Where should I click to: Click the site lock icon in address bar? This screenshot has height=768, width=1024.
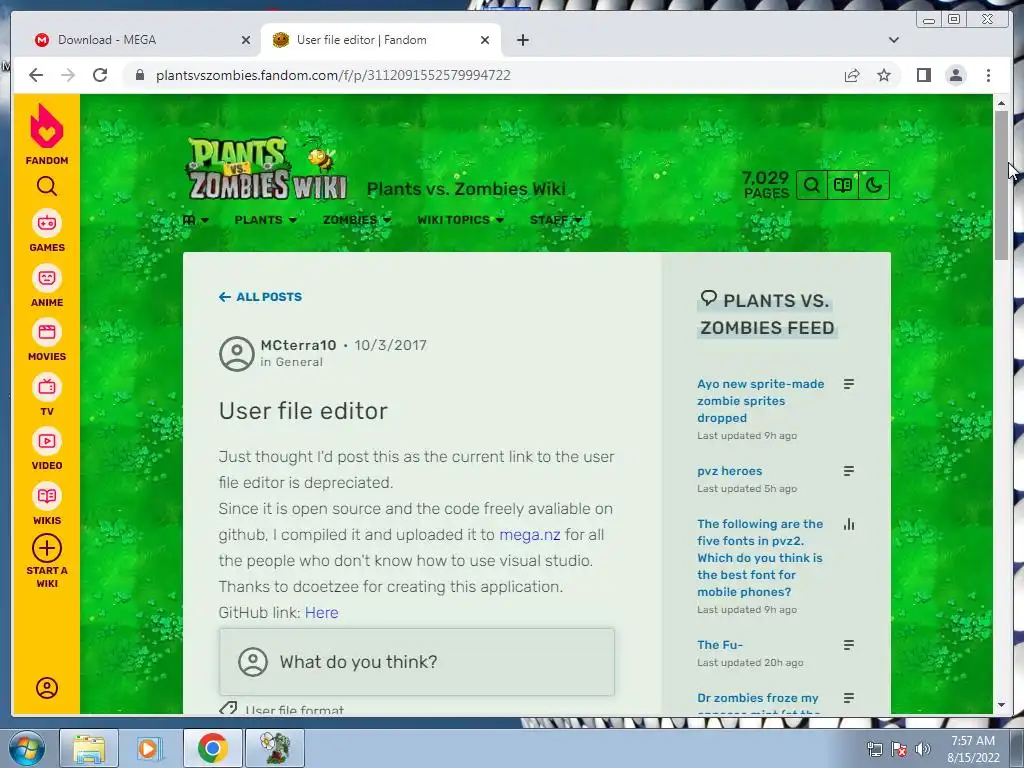click(139, 75)
